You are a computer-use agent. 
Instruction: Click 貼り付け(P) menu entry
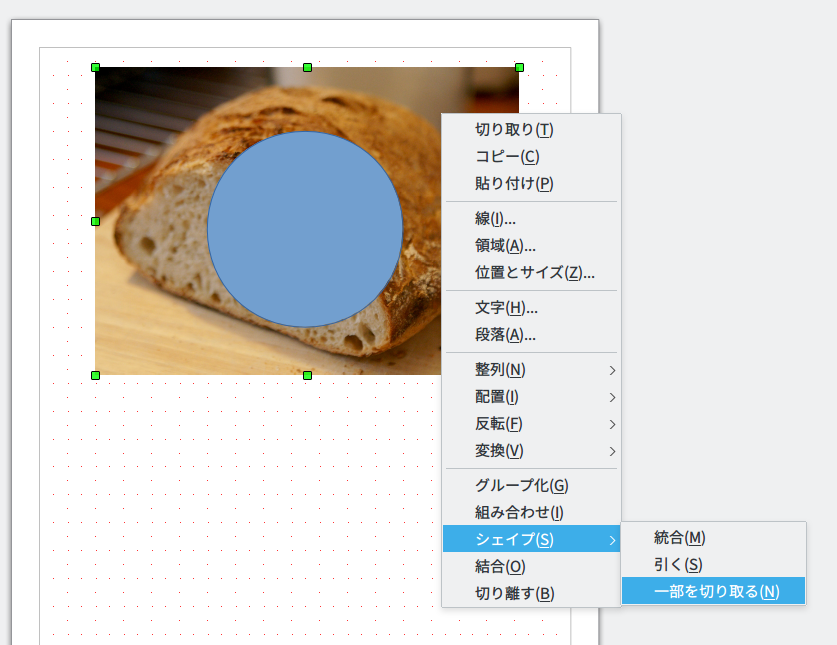[x=532, y=184]
